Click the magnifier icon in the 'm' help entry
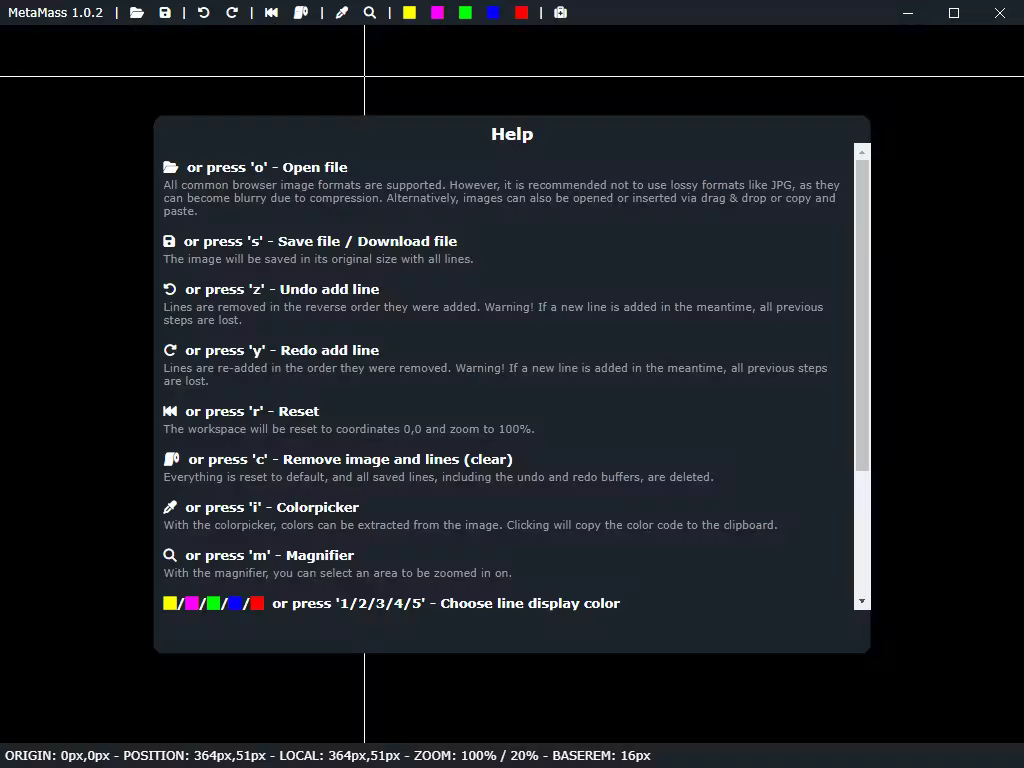The image size is (1024, 768). 170,555
